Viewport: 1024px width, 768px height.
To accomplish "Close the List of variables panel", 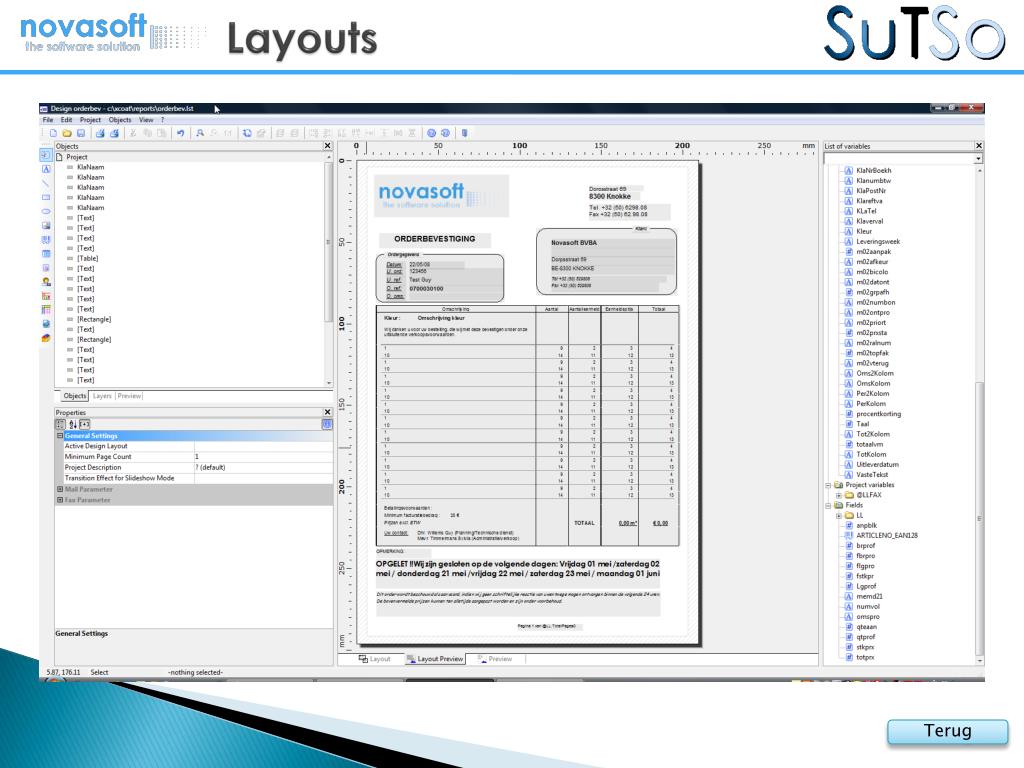I will coord(978,146).
